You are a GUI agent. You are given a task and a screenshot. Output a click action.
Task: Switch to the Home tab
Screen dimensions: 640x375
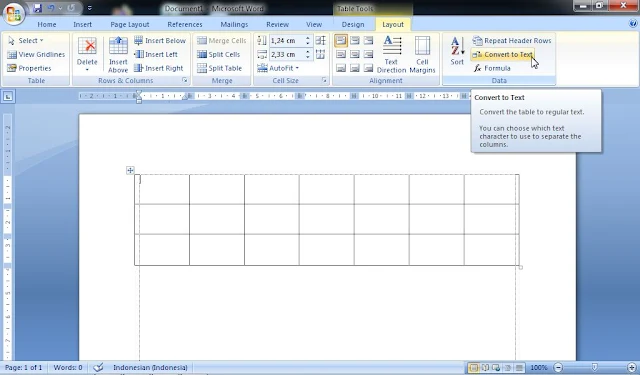coord(47,24)
